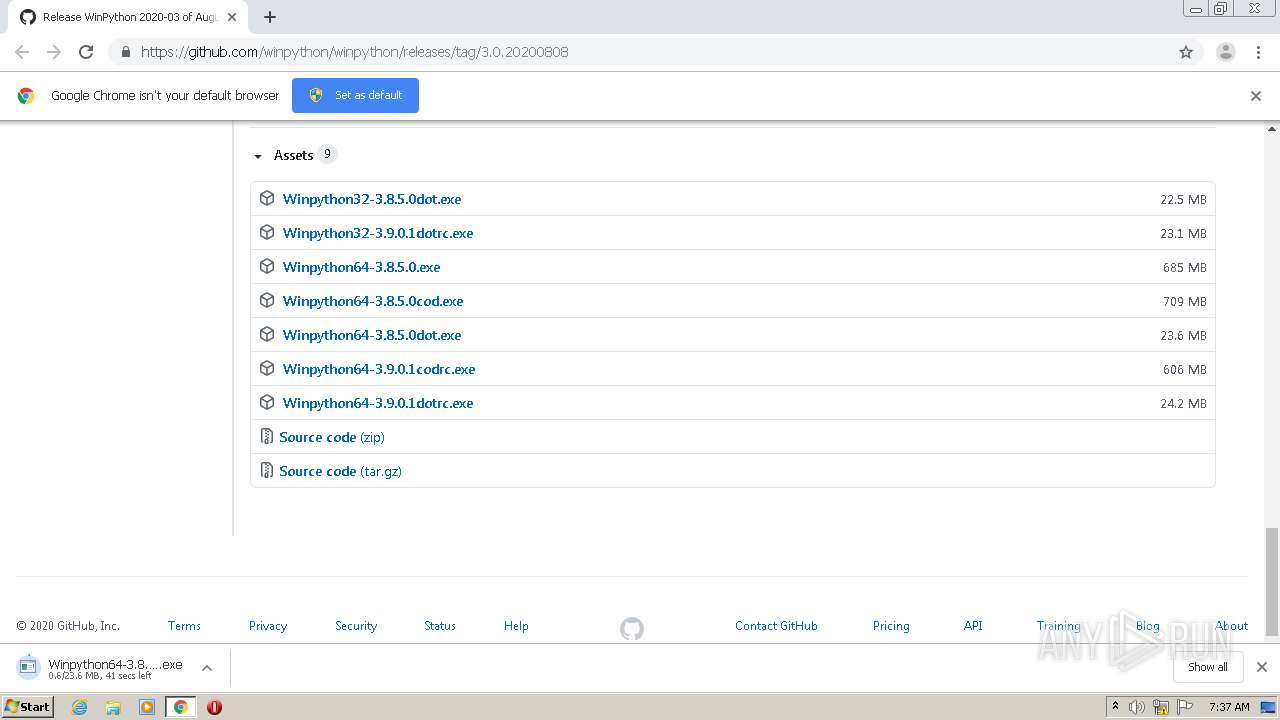Download Source code (zip)
The height and width of the screenshot is (720, 1280).
332,437
